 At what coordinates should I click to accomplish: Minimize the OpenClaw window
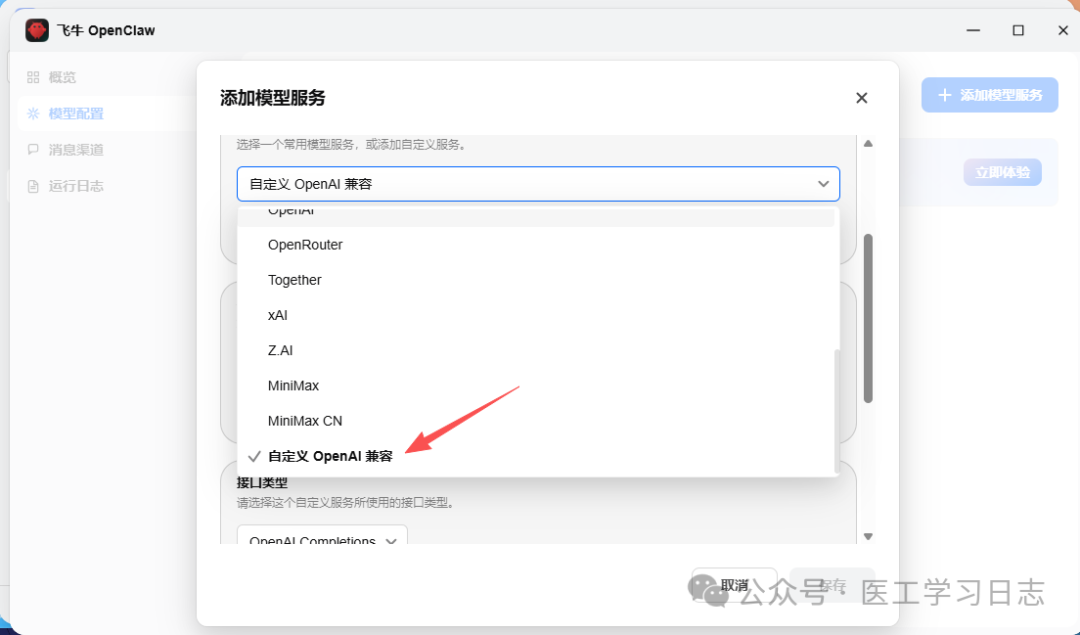(x=973, y=30)
